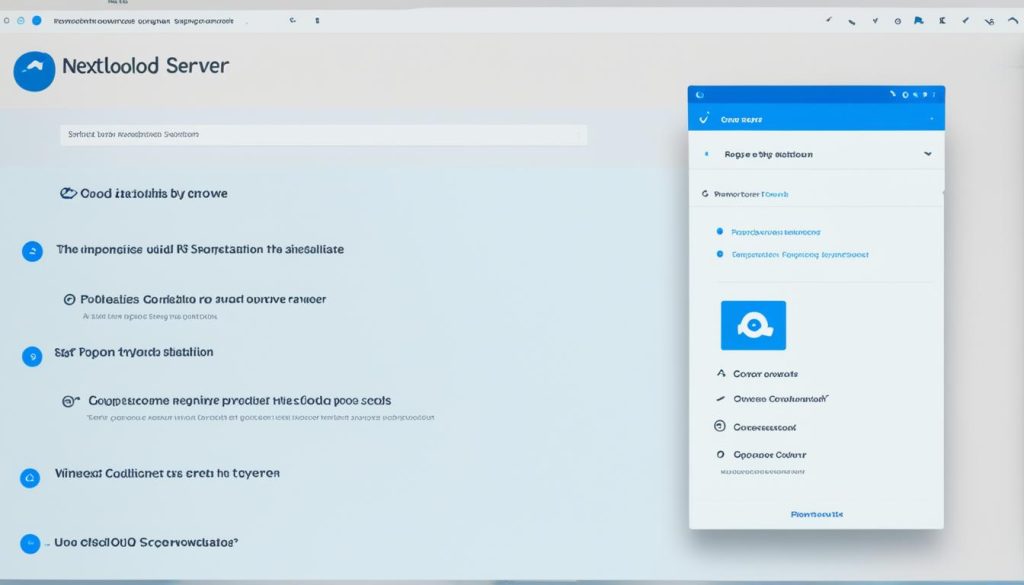This screenshot has height=585, width=1024.
Task: Click the pencil icon next to the panel entry
Action: pos(719,397)
